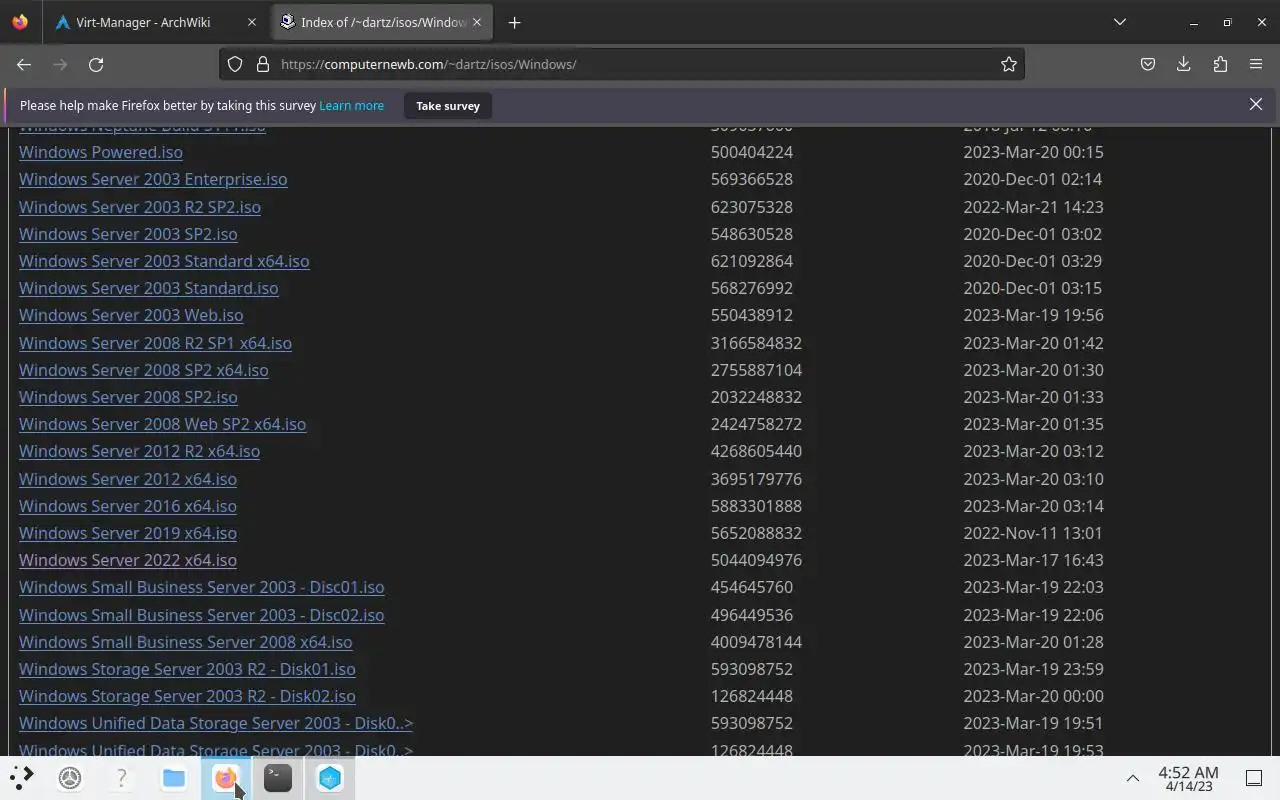
Task: Open the Downloads panel
Action: (1184, 64)
